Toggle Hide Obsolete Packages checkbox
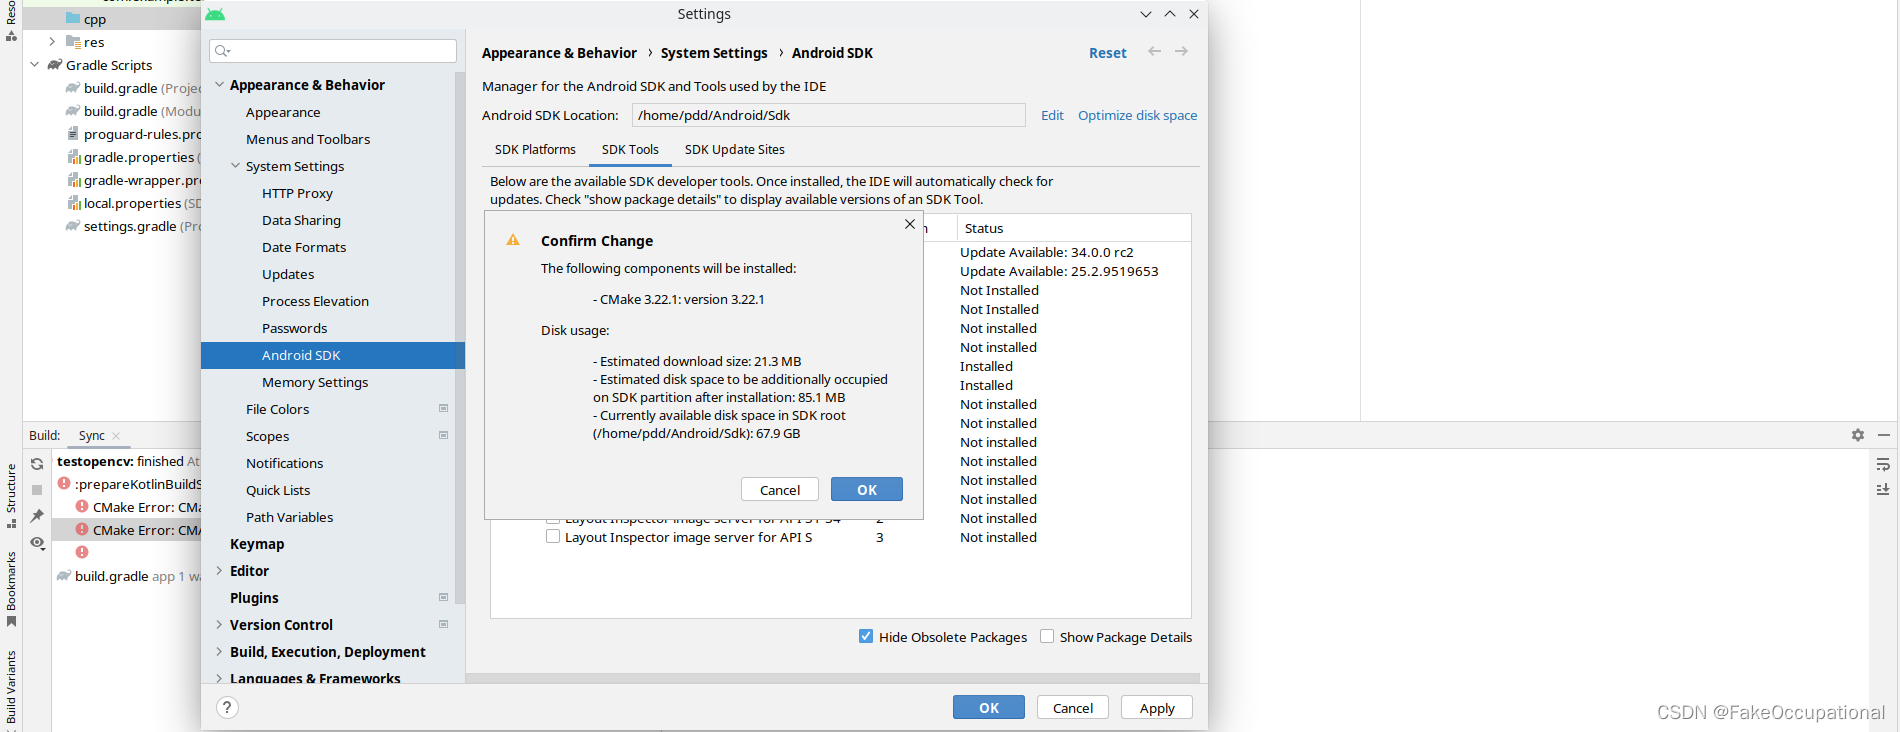The width and height of the screenshot is (1900, 732). [866, 636]
